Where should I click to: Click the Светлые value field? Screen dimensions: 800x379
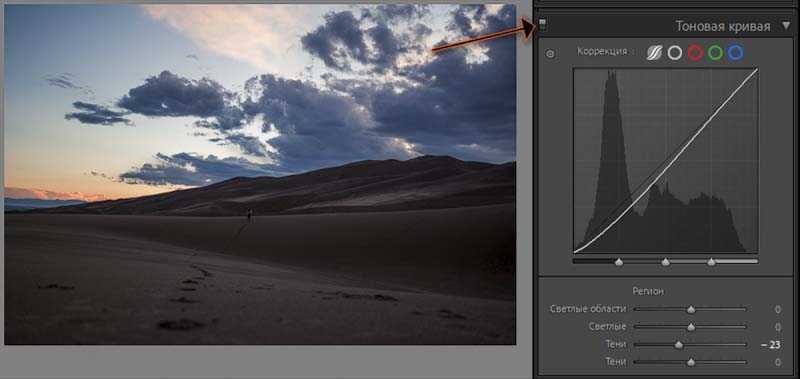pos(778,327)
